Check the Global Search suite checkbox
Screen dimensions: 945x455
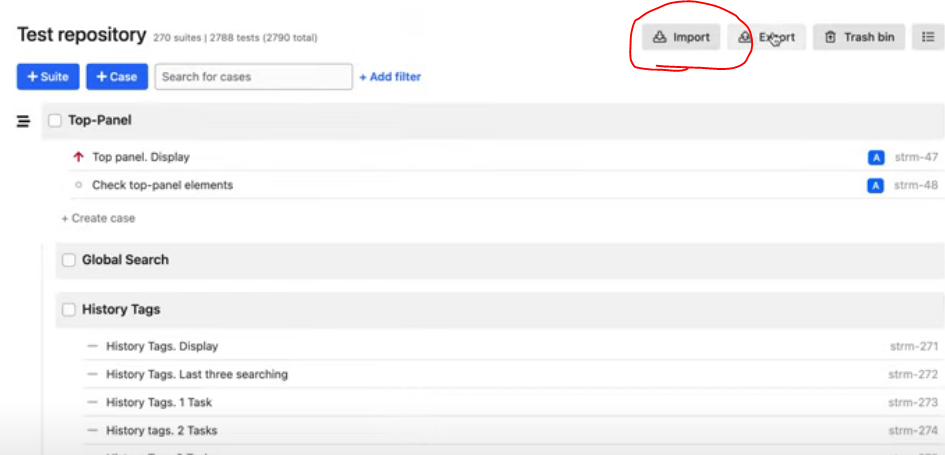[x=69, y=260]
